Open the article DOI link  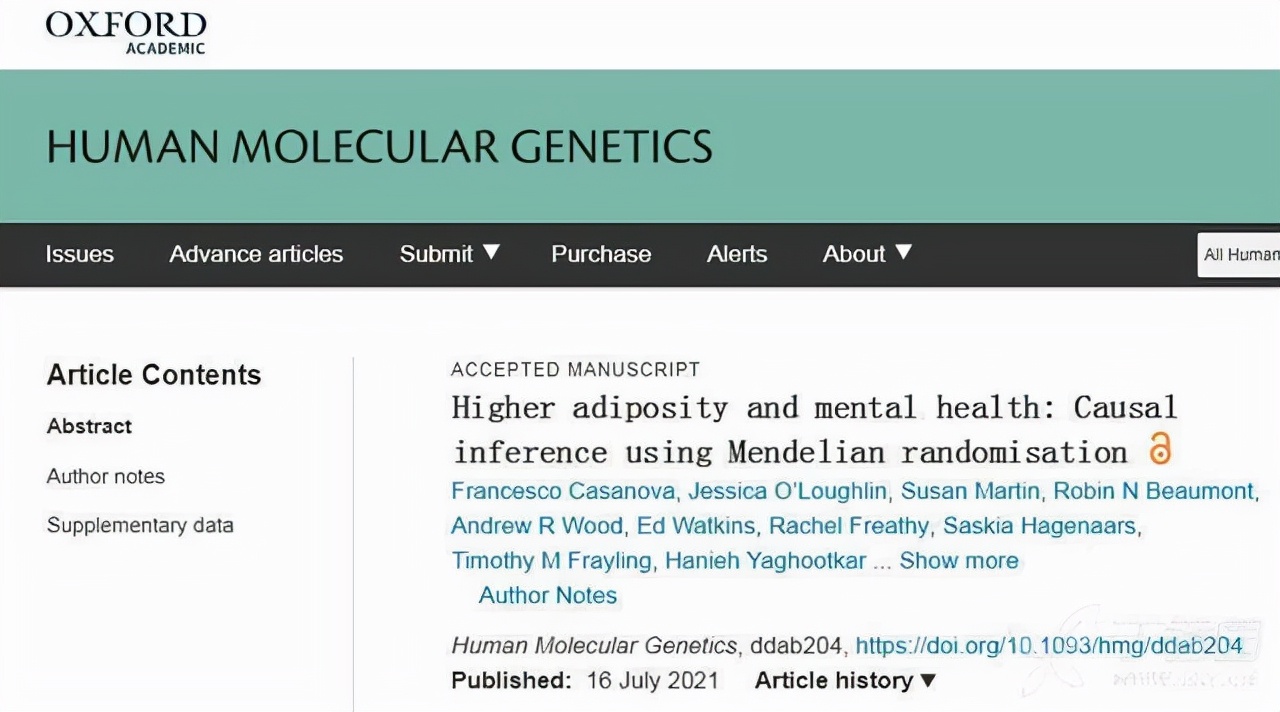1049,646
